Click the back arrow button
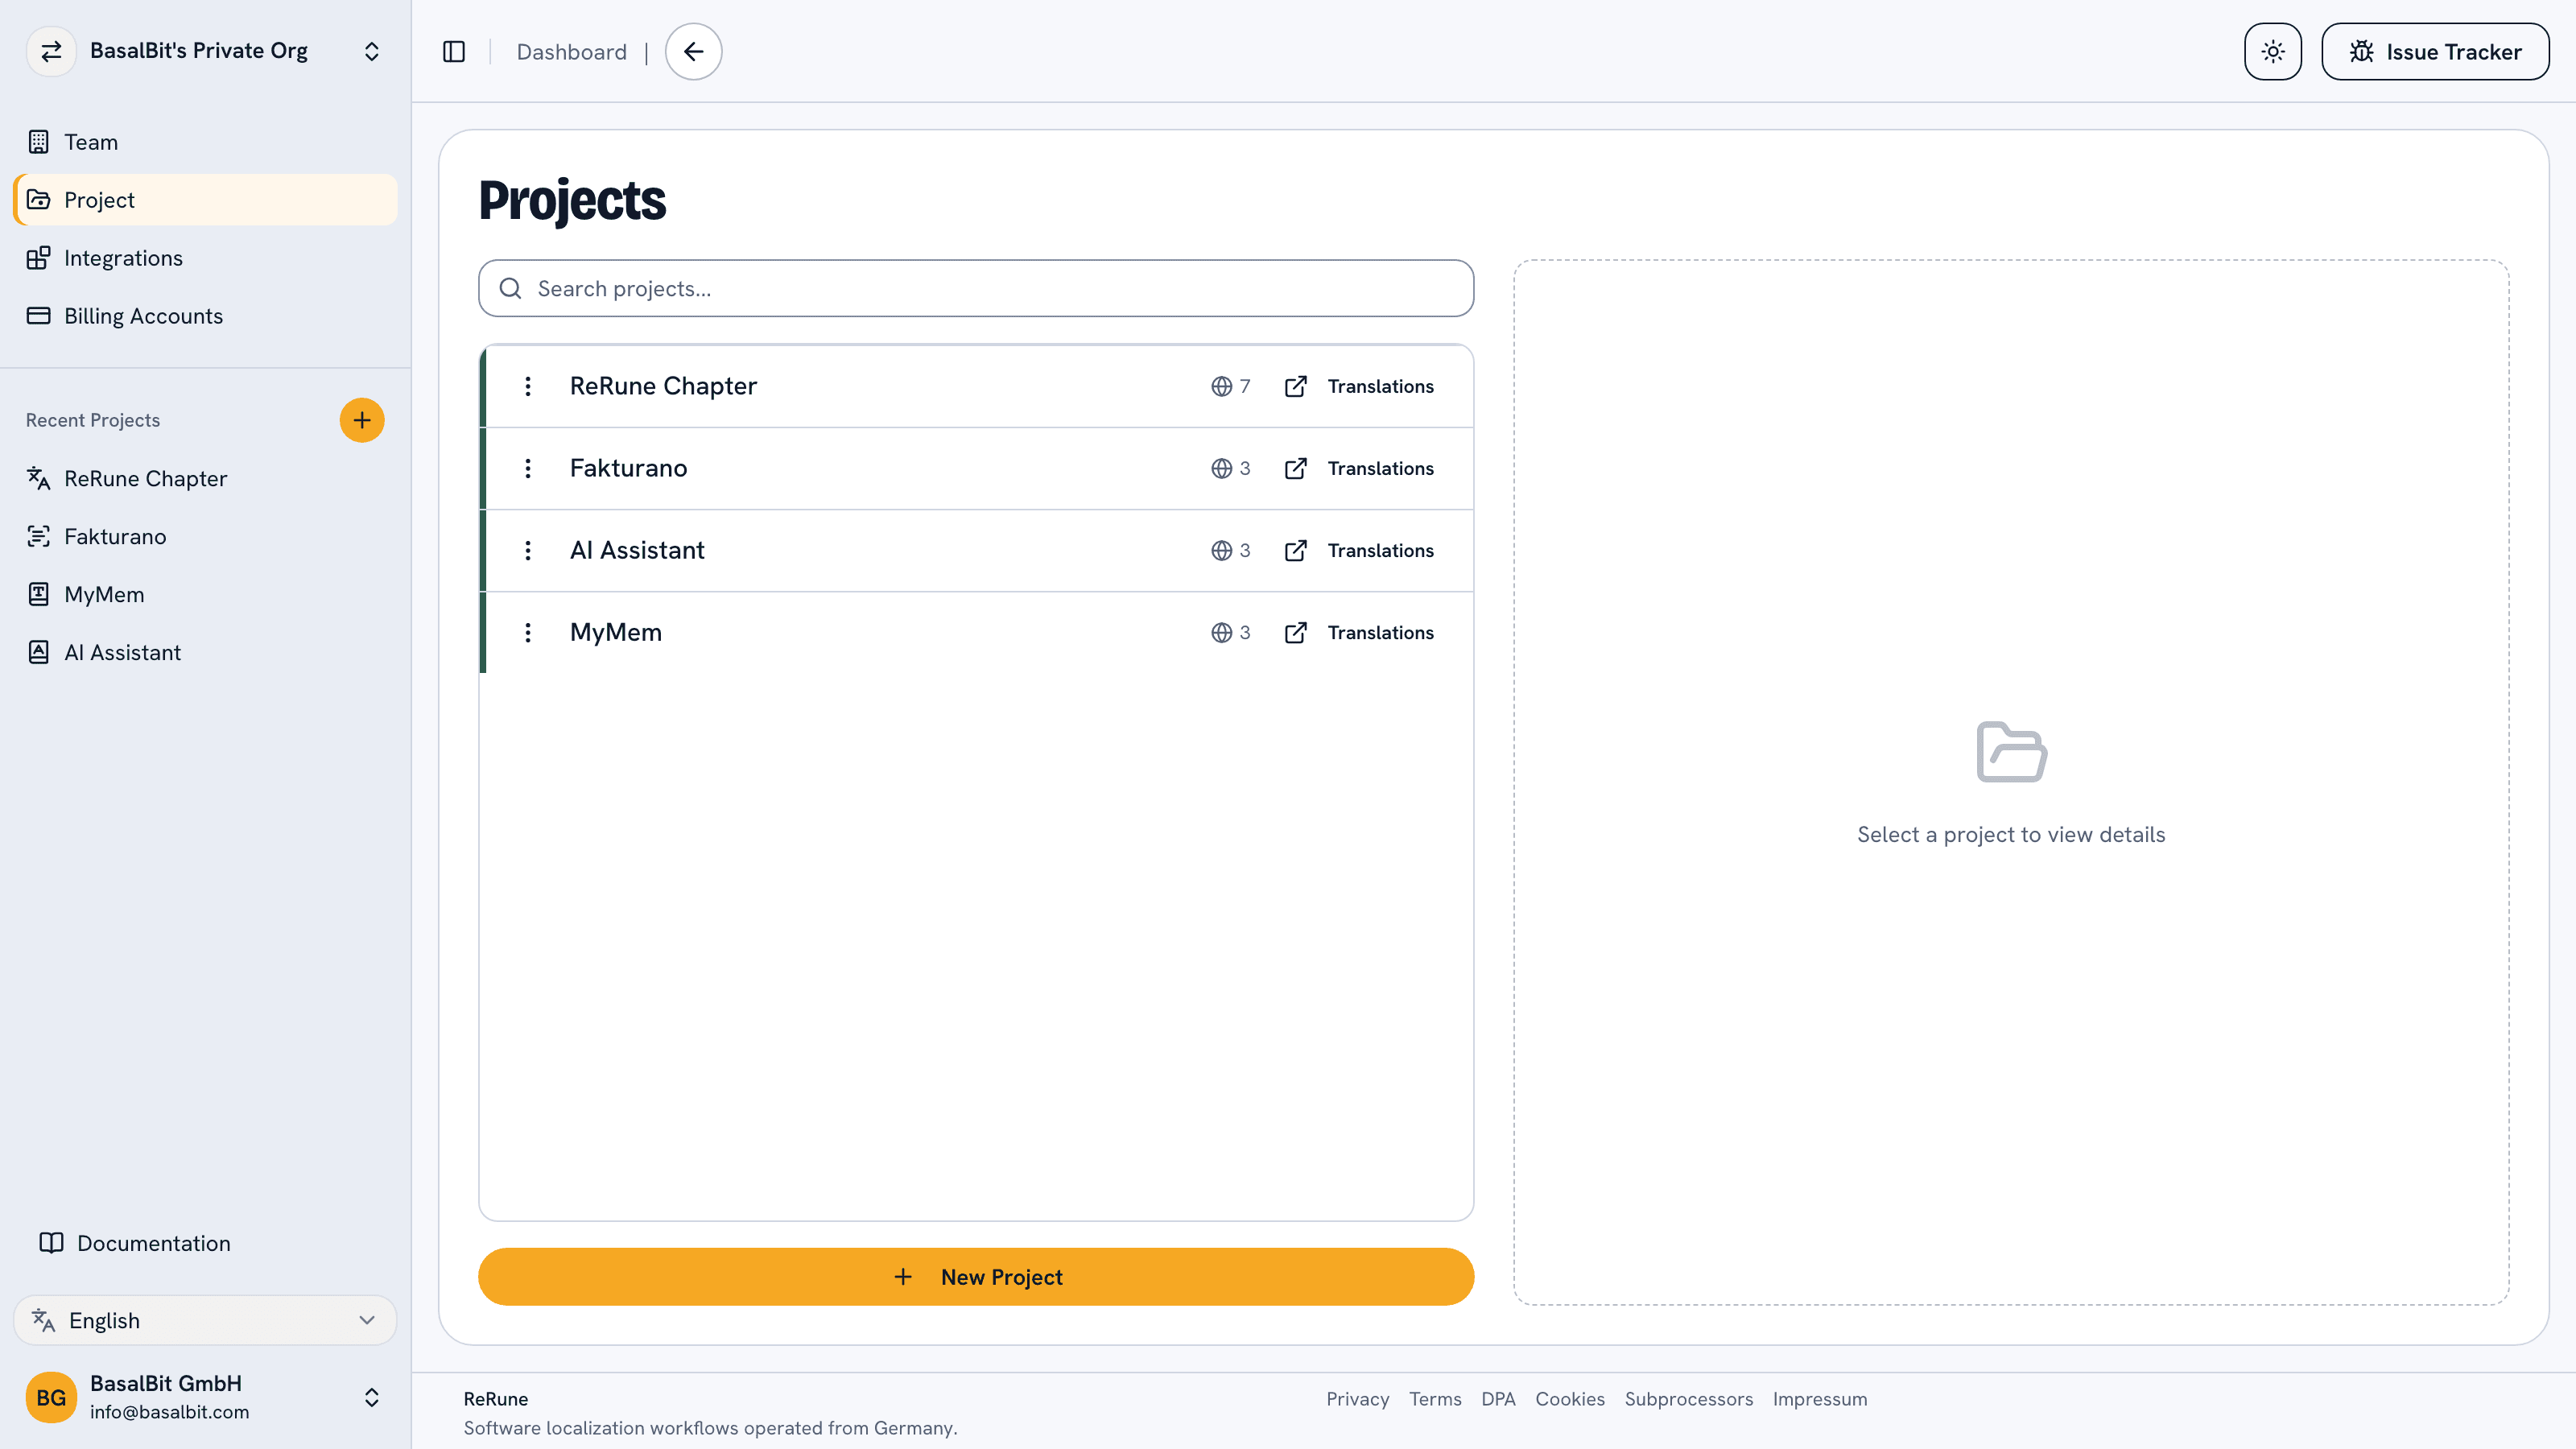The image size is (2576, 1449). coord(693,52)
